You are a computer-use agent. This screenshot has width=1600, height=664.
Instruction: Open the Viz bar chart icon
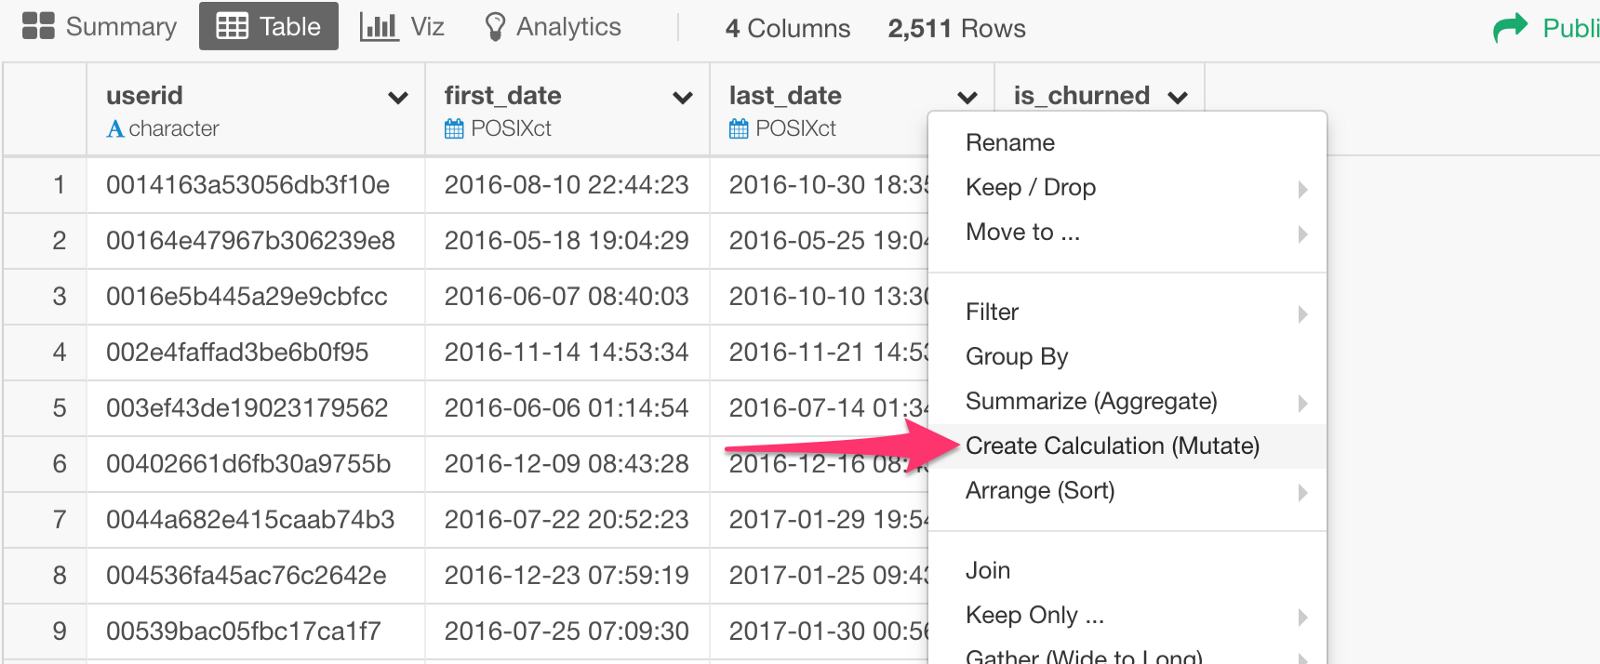[x=378, y=26]
